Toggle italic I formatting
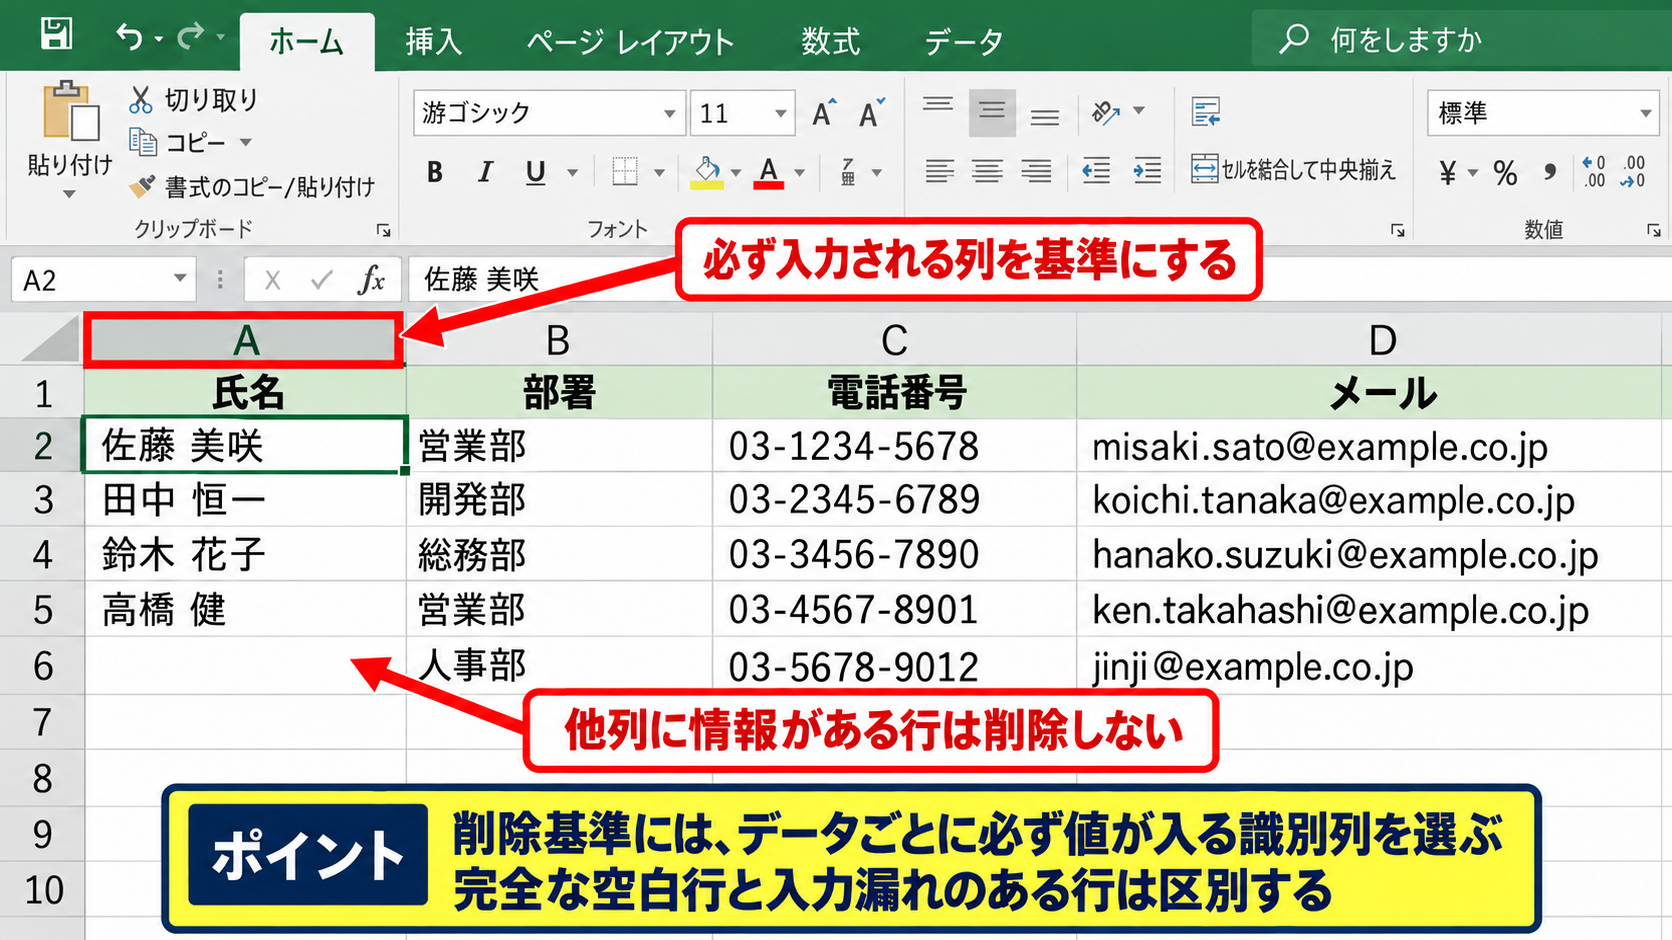Image resolution: width=1672 pixels, height=940 pixels. pos(486,172)
